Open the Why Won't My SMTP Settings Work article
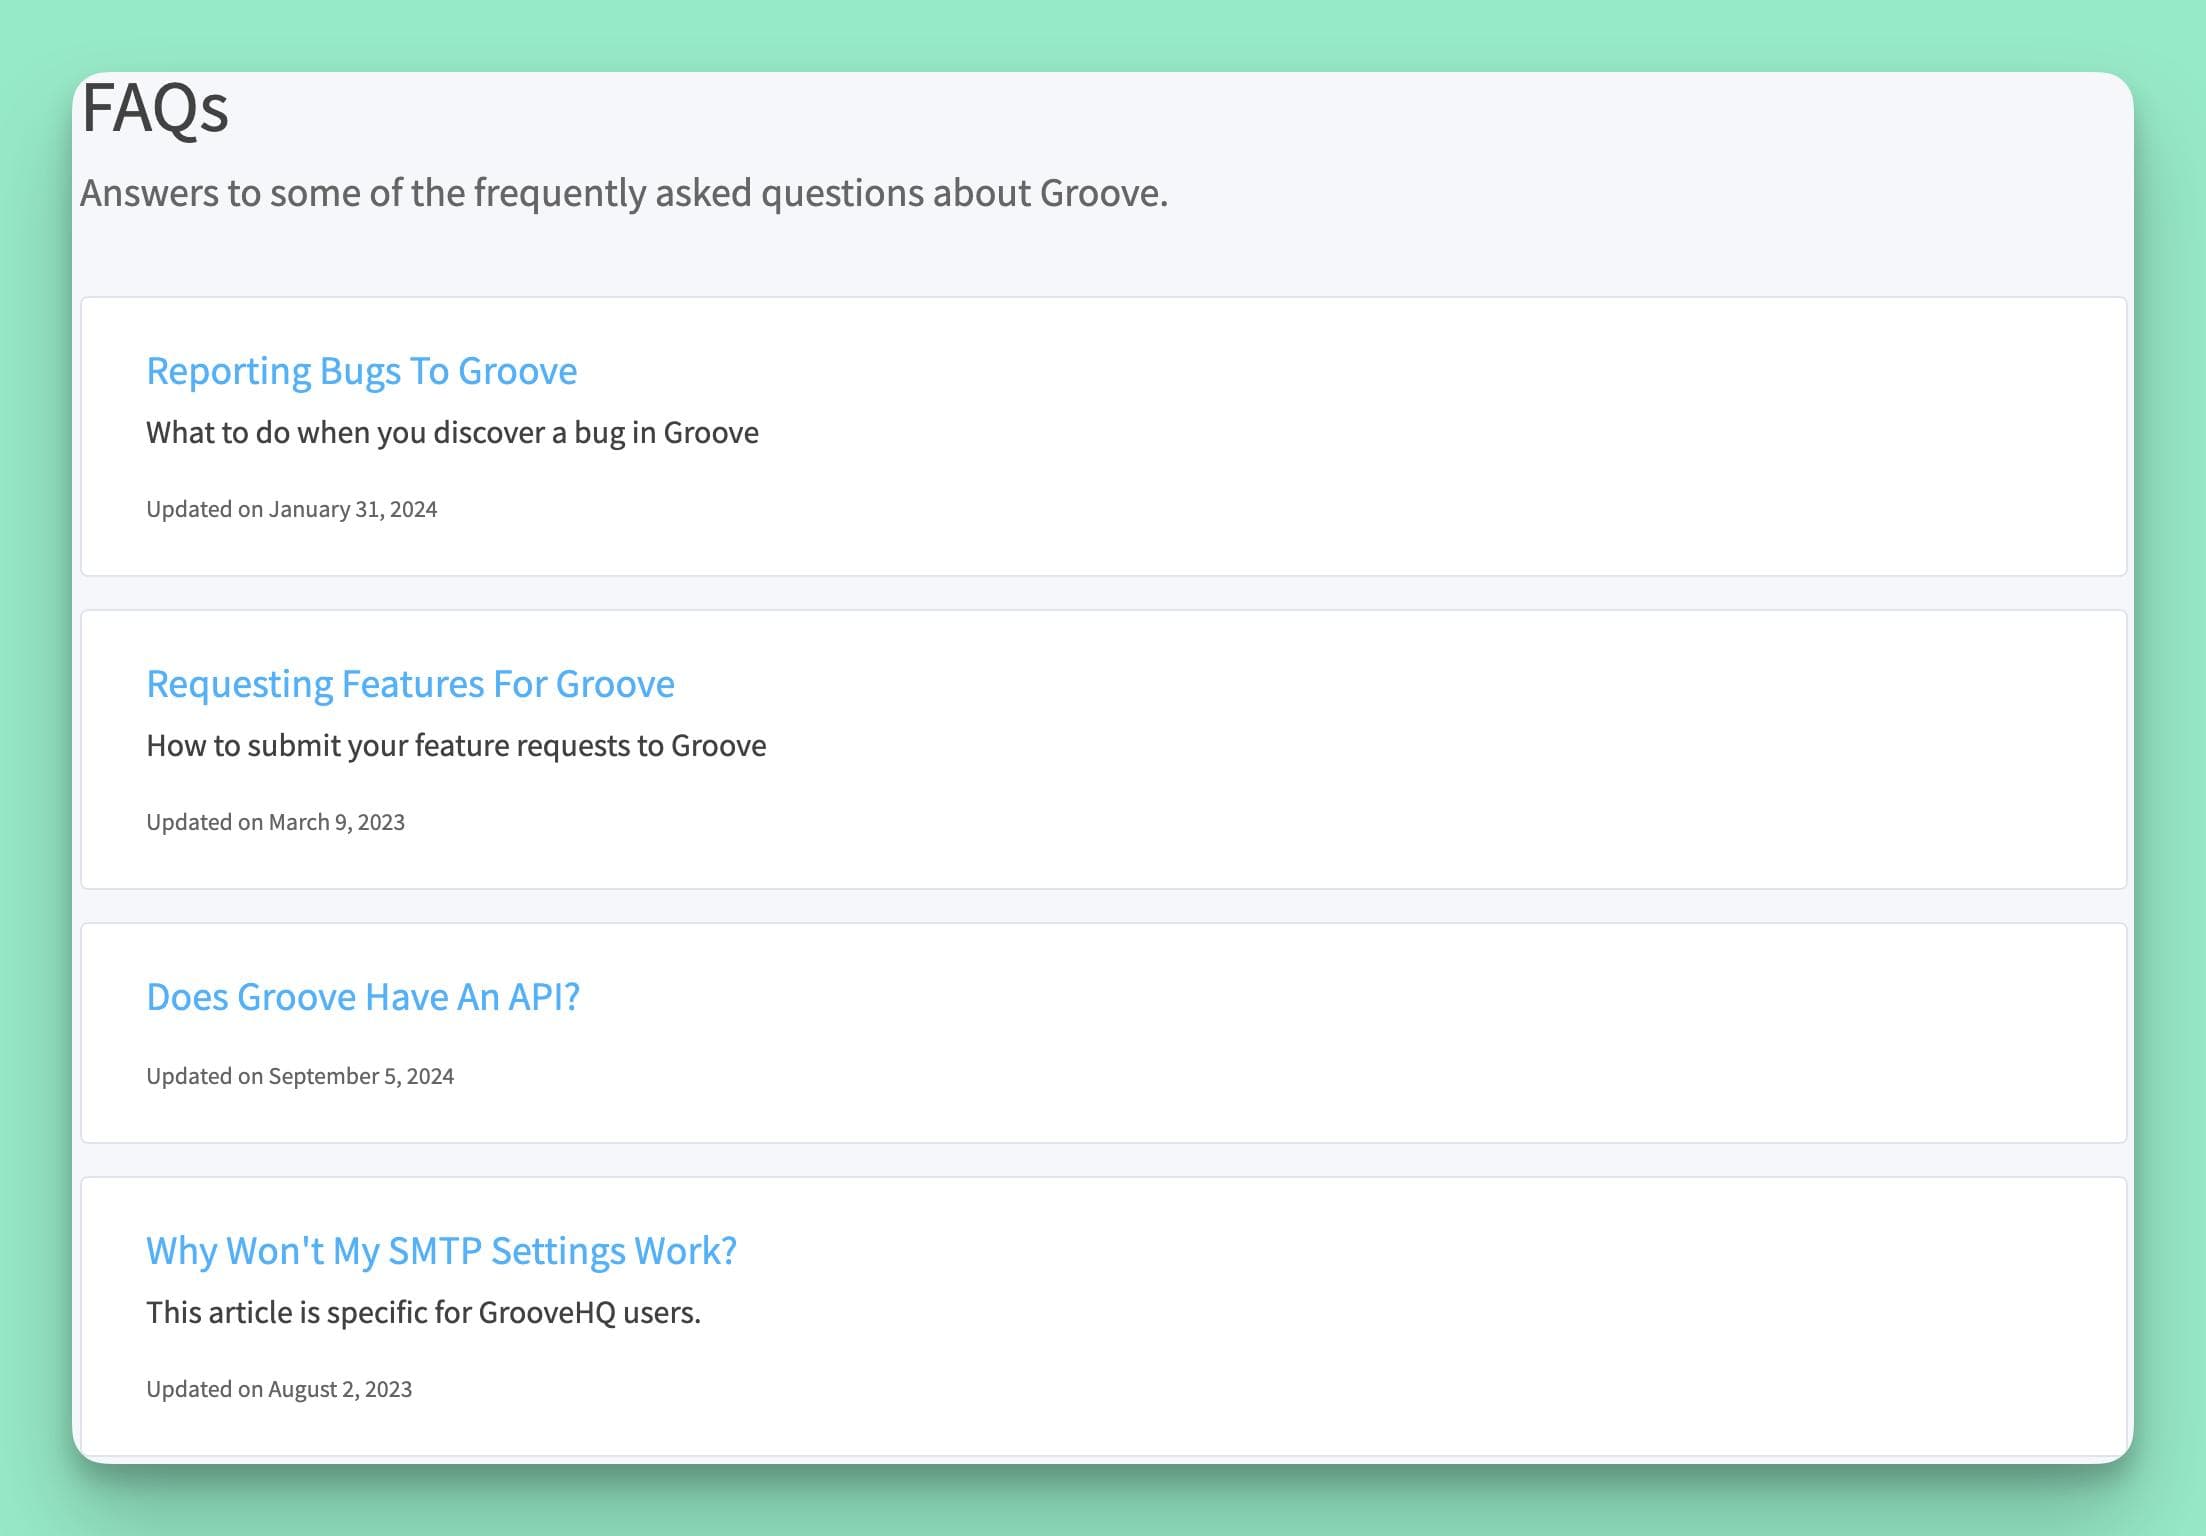The image size is (2206, 1536). tap(441, 1249)
